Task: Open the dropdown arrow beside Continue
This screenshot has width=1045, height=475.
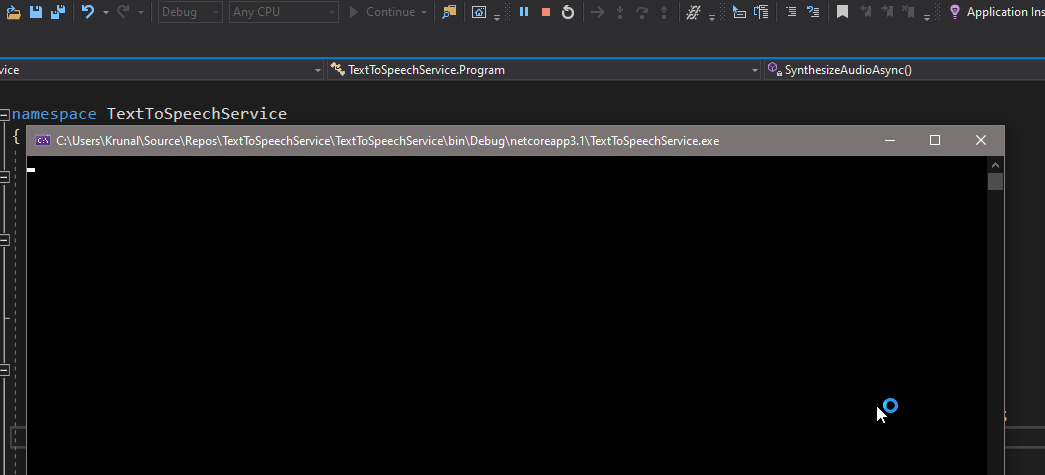Action: click(x=425, y=13)
